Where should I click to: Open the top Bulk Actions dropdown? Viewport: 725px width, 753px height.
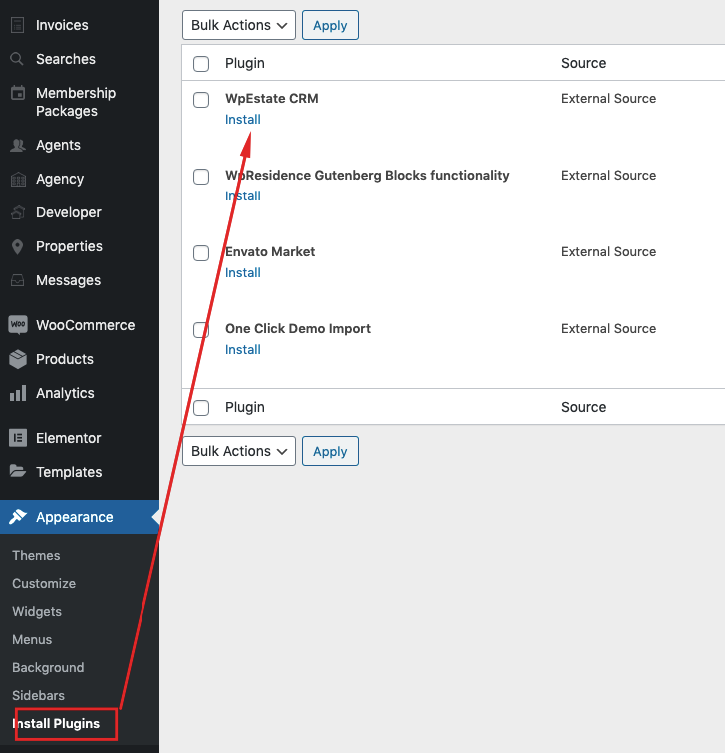239,25
